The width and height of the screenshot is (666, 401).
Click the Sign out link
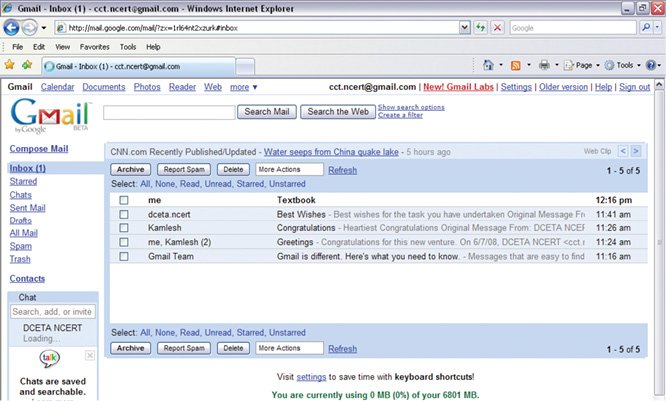635,87
